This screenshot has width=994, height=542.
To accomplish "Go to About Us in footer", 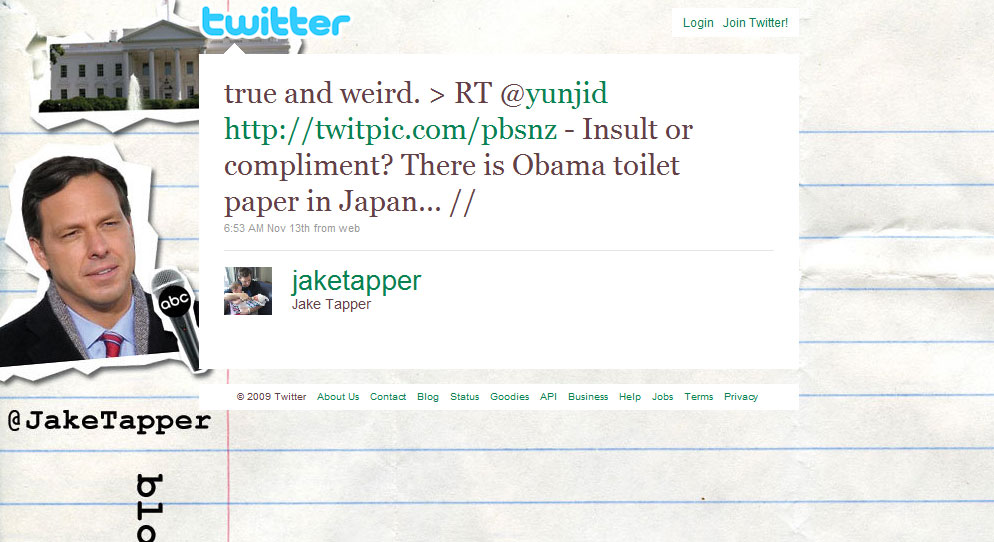I will [338, 397].
